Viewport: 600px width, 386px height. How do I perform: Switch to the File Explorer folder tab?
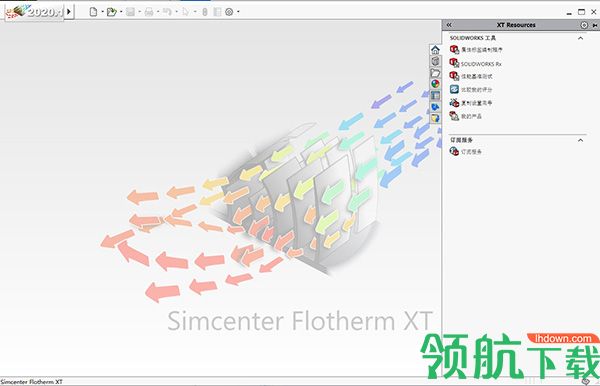[435, 73]
